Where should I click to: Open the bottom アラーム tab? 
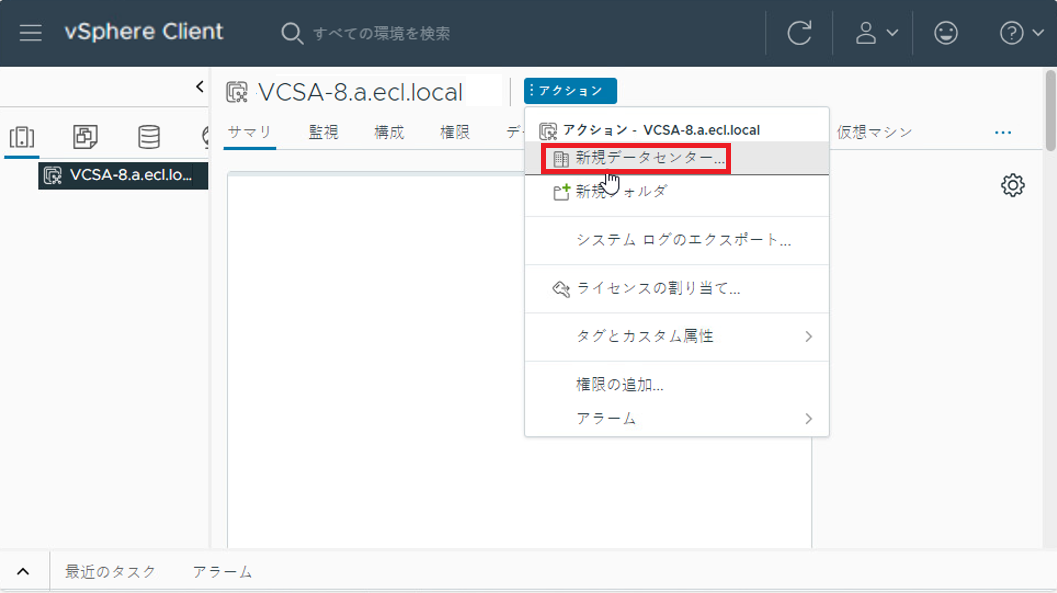pos(222,571)
